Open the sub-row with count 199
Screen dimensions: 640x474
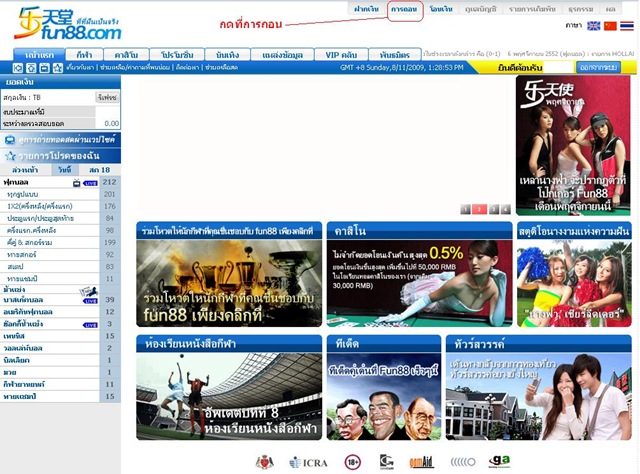click(x=60, y=243)
